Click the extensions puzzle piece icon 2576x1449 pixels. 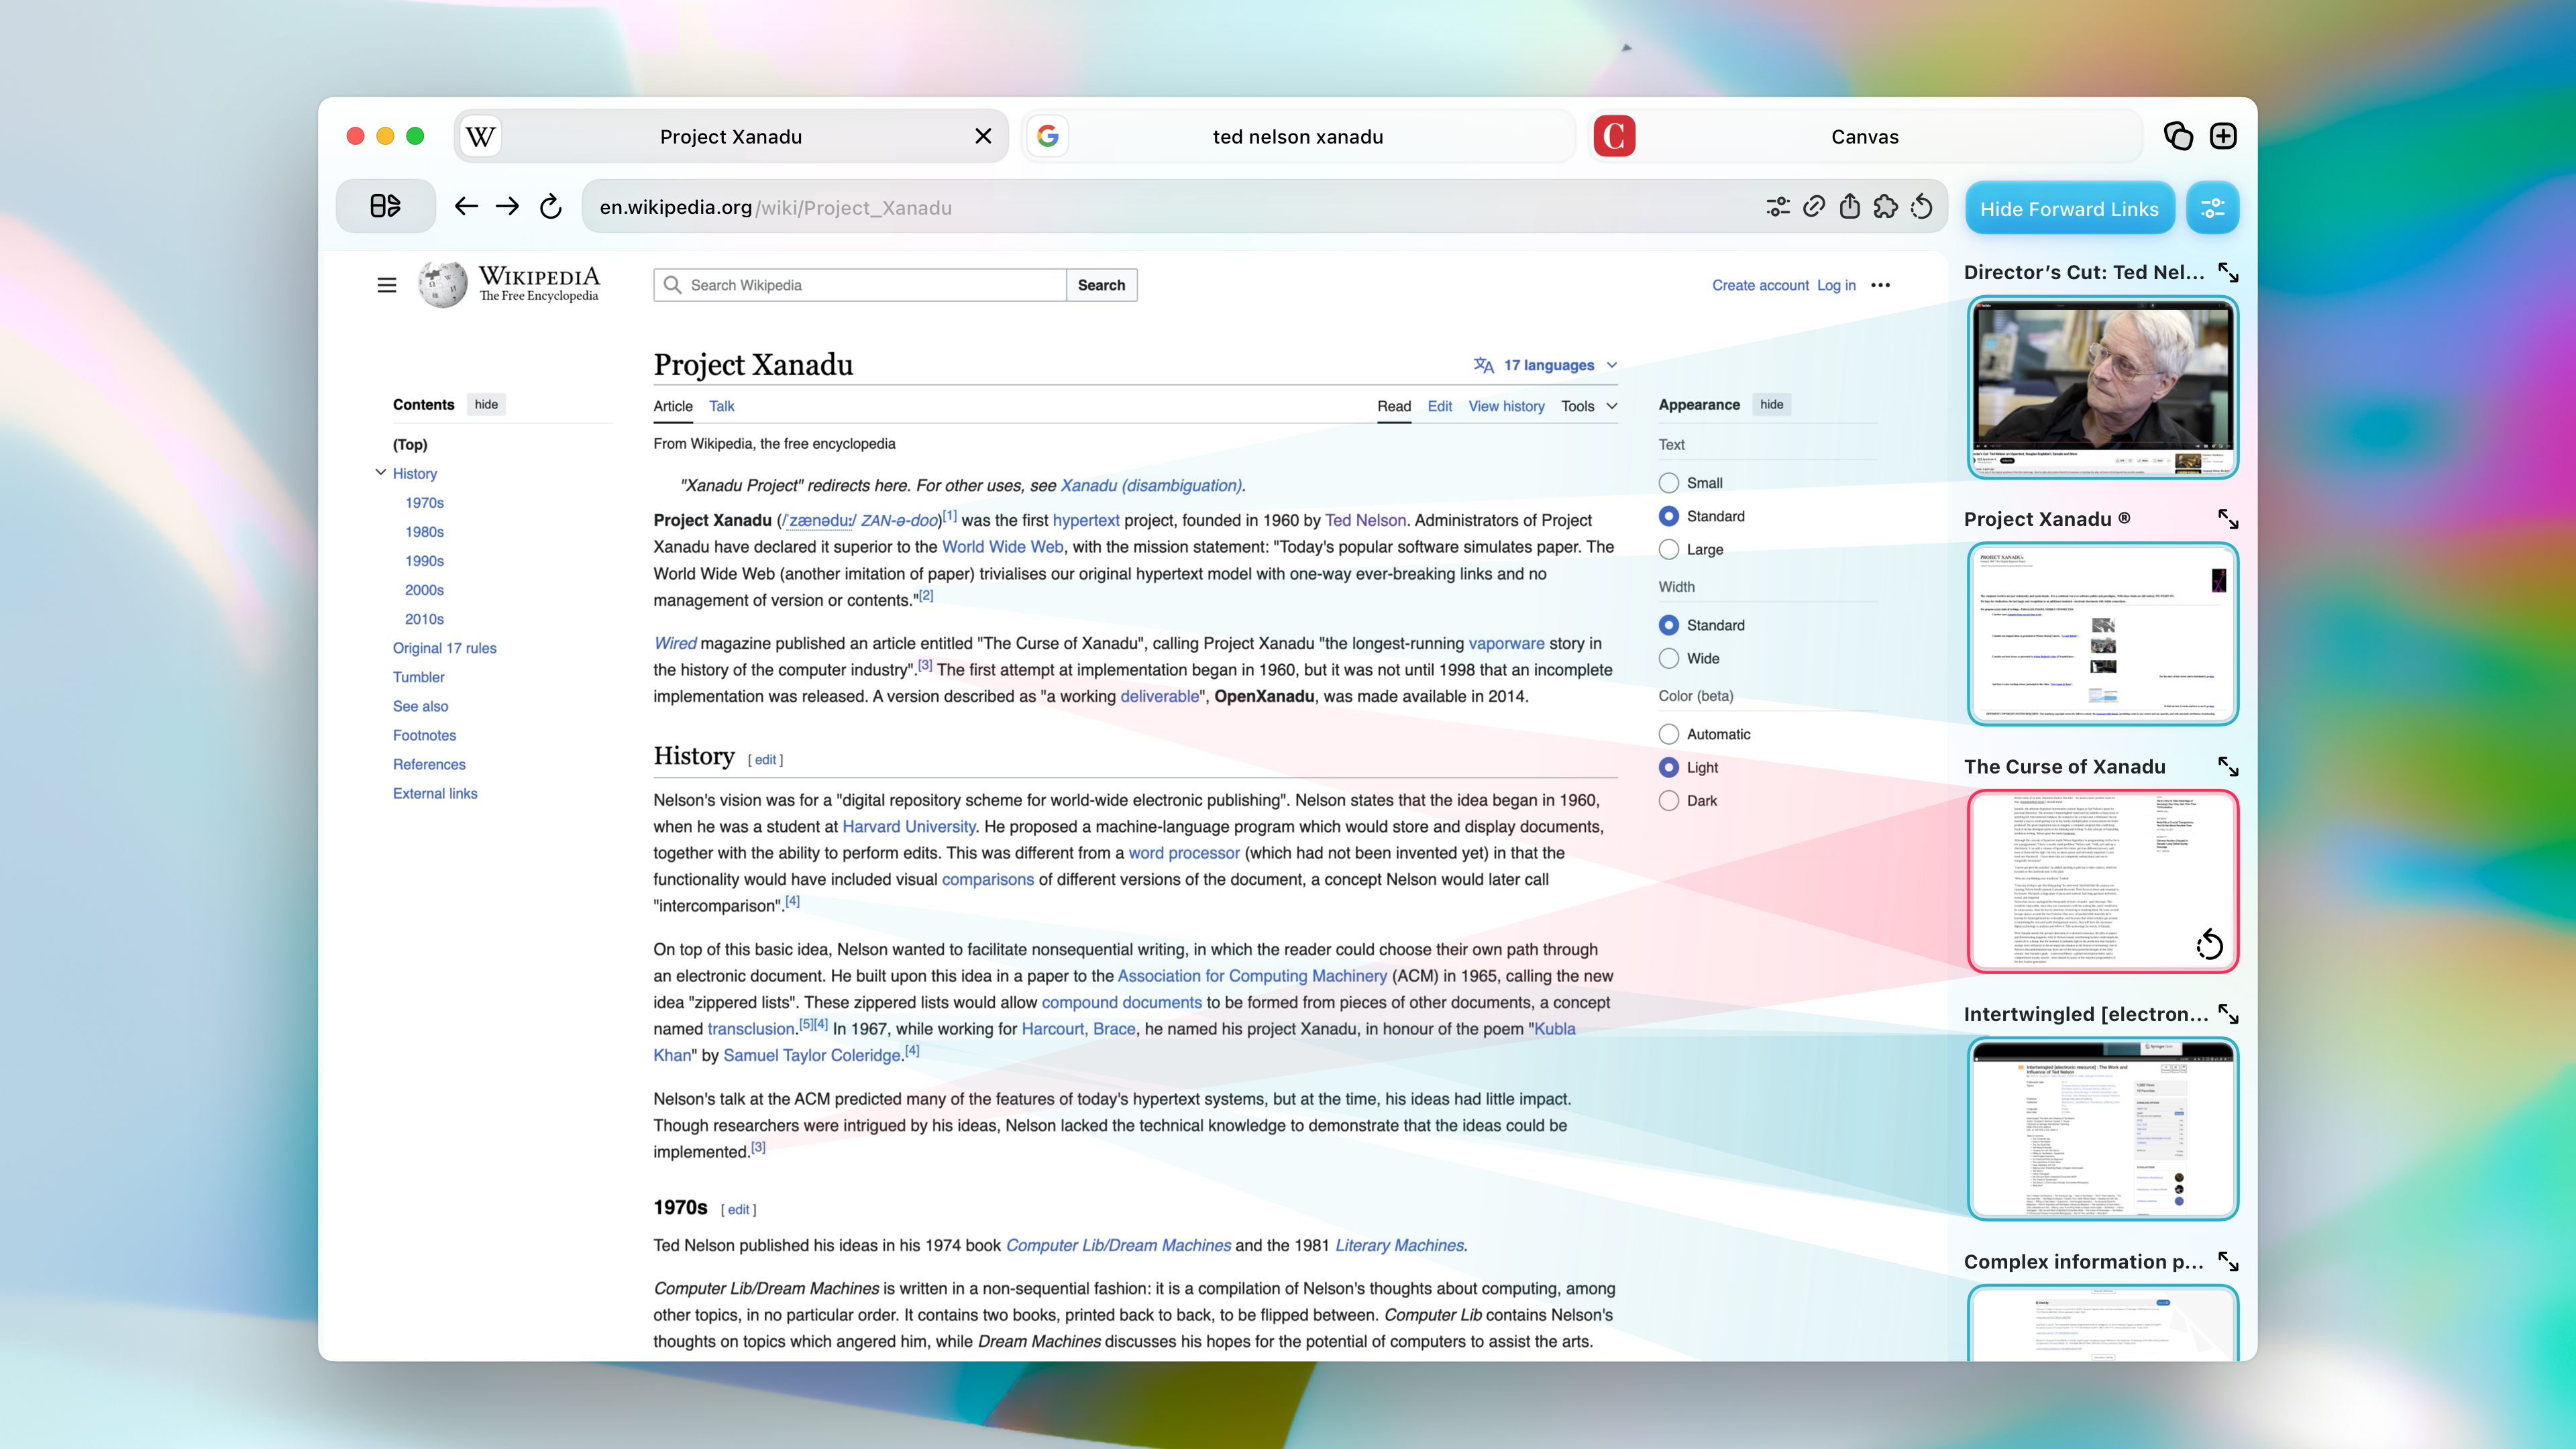[x=1885, y=207]
